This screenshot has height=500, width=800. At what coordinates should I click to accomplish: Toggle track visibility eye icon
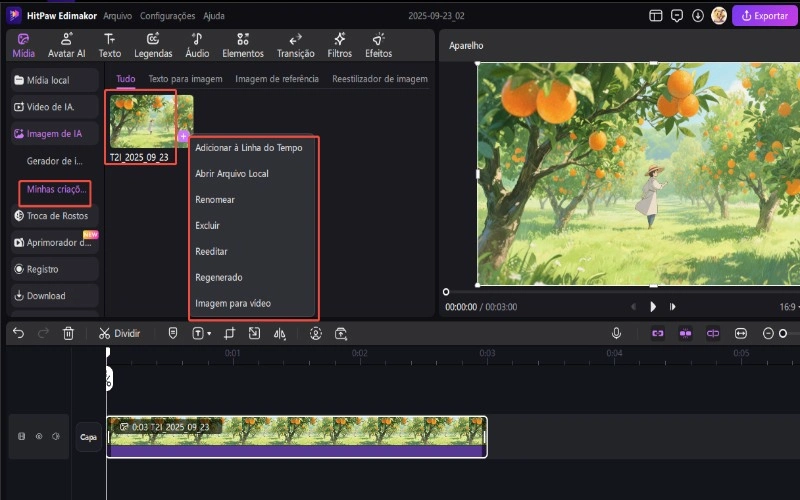click(39, 436)
